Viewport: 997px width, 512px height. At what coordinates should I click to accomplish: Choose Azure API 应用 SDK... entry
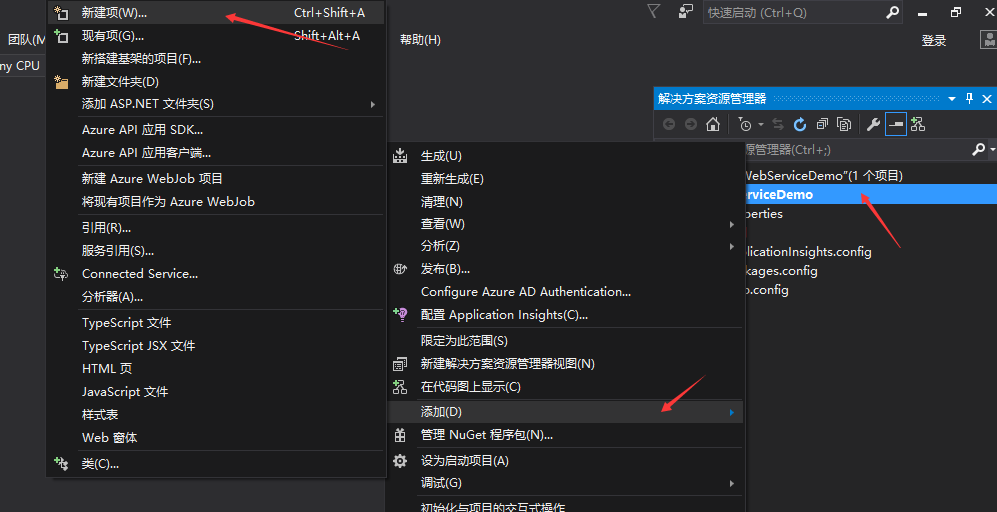(x=216, y=130)
